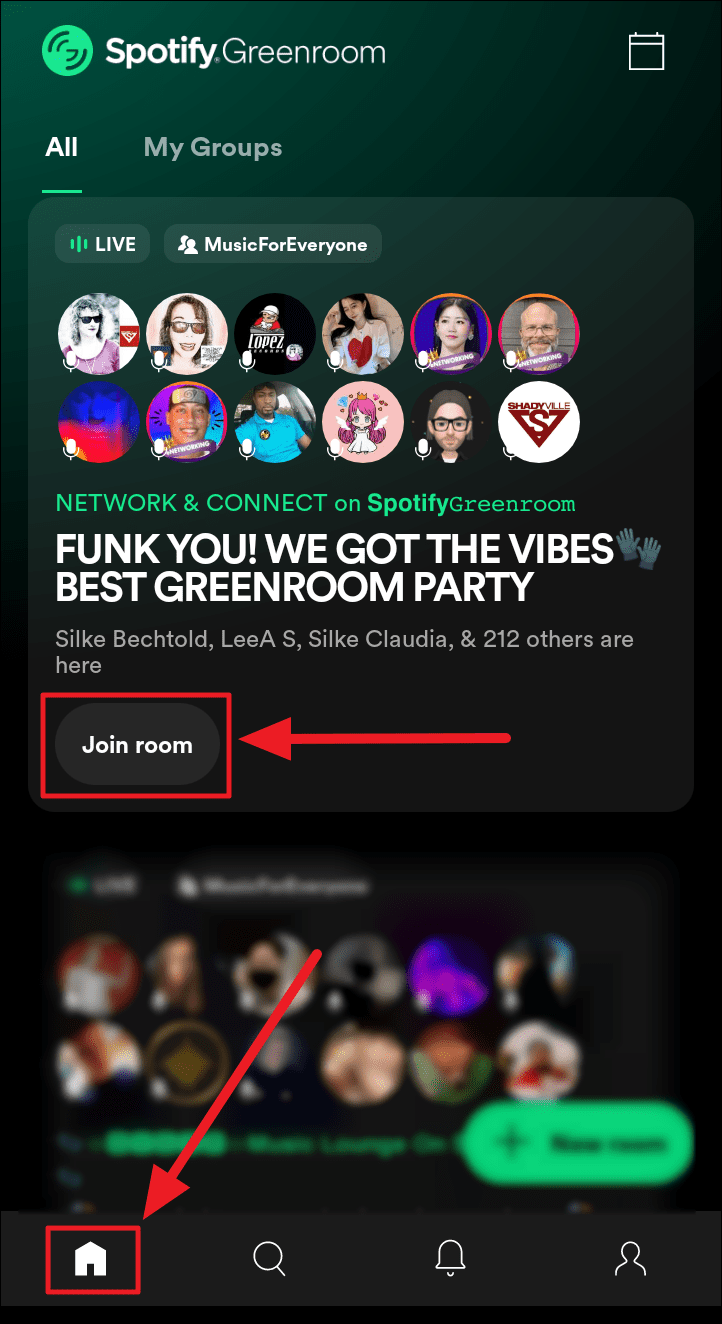
Task: Open the Search magnifier icon
Action: (270, 1258)
